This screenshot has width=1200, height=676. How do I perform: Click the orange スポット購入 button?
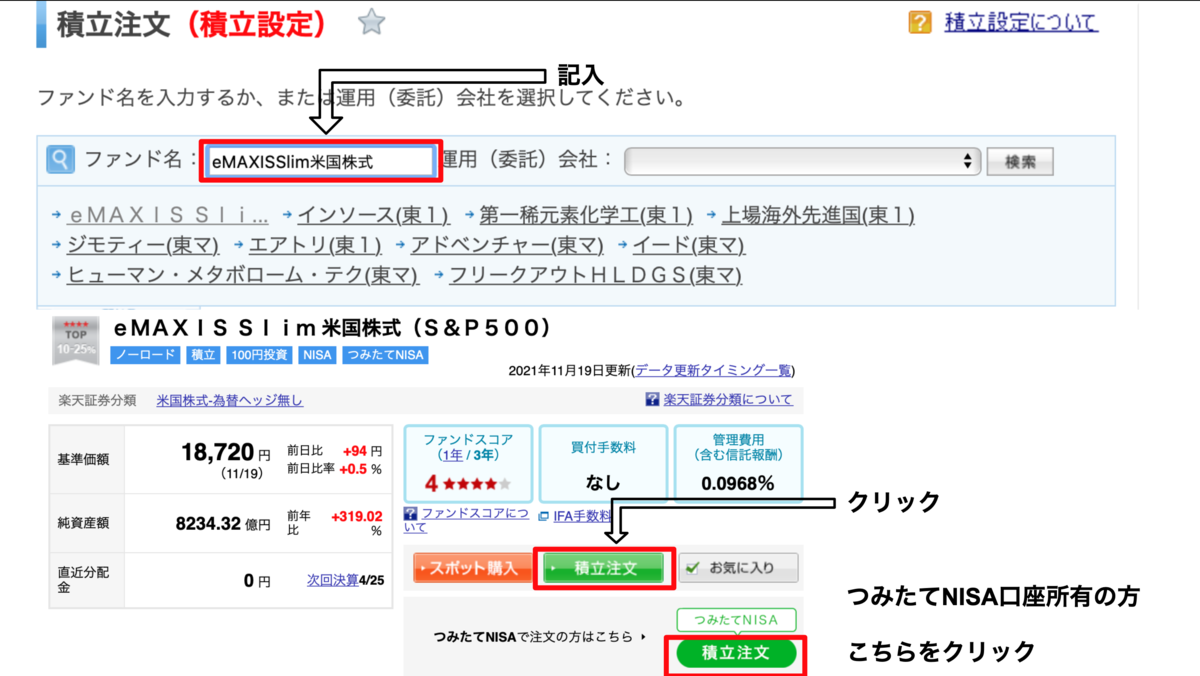click(472, 568)
